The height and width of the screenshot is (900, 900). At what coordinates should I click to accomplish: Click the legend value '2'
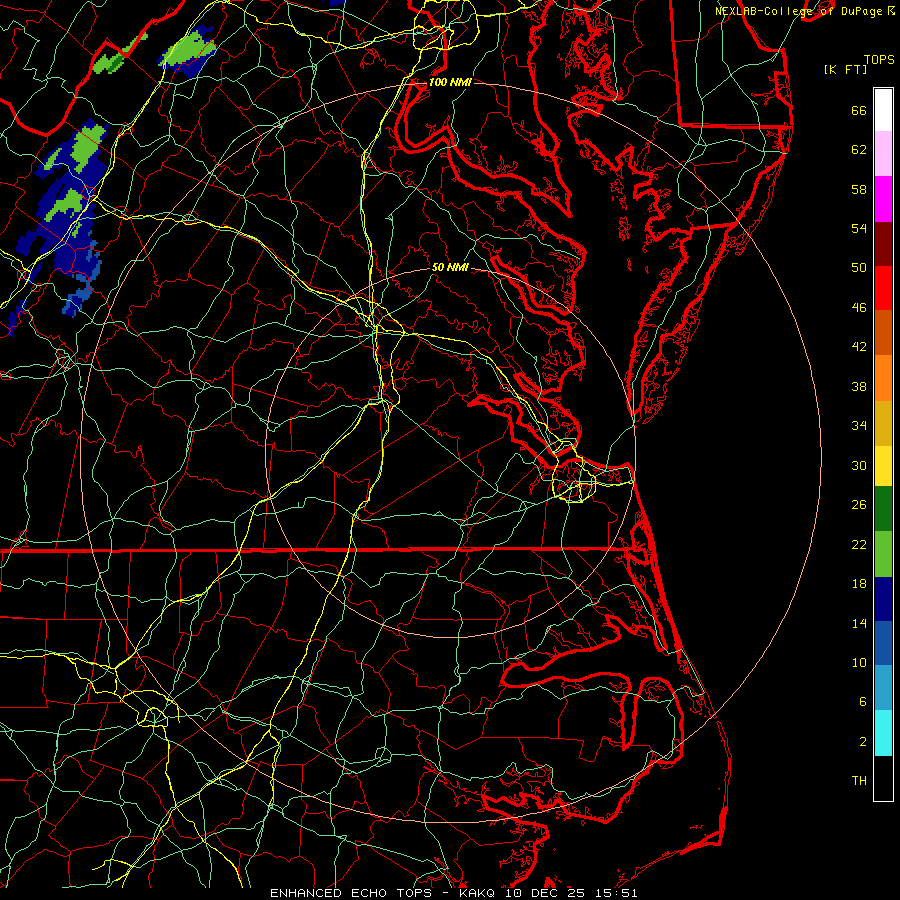coord(863,742)
